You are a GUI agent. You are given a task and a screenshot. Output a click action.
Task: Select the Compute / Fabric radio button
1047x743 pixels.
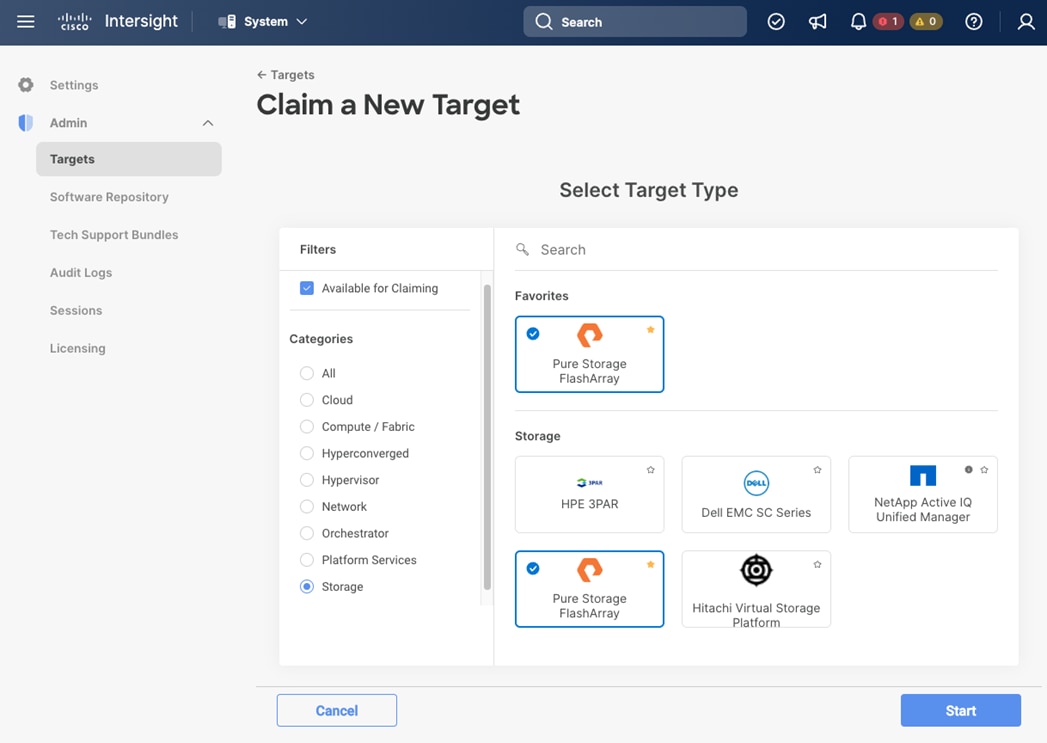tap(306, 427)
